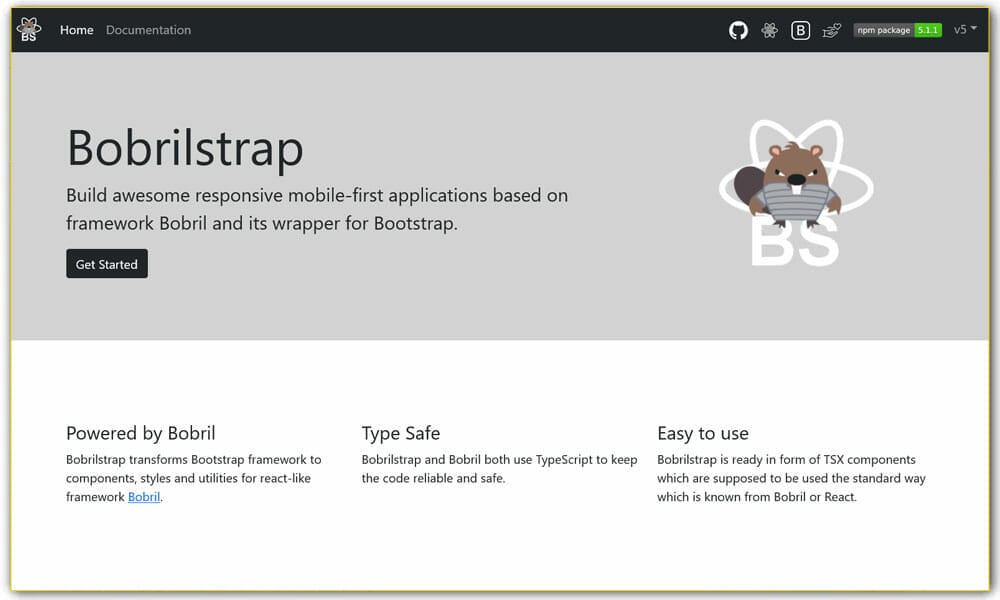Viewport: 1000px width, 600px height.
Task: Click the paragraph about TypeScript reliability
Action: [x=499, y=469]
